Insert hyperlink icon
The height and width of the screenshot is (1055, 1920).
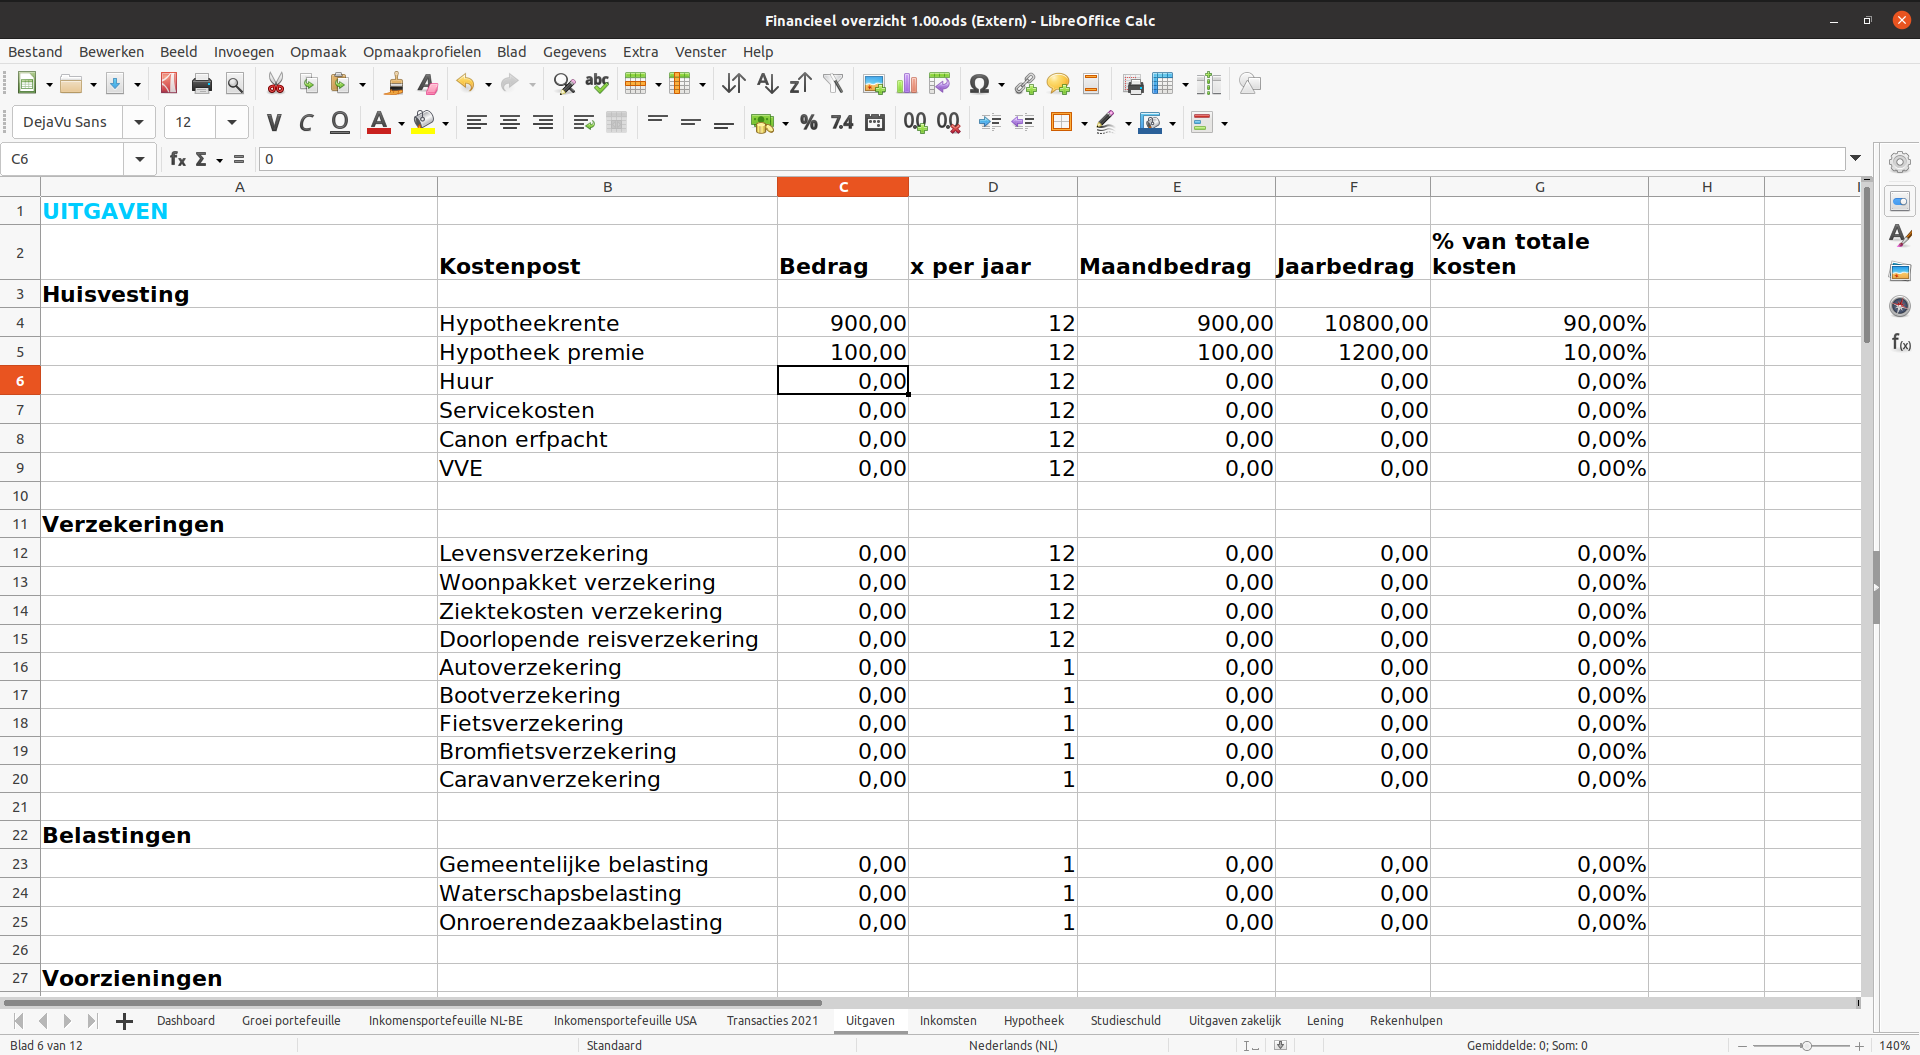tap(1025, 84)
